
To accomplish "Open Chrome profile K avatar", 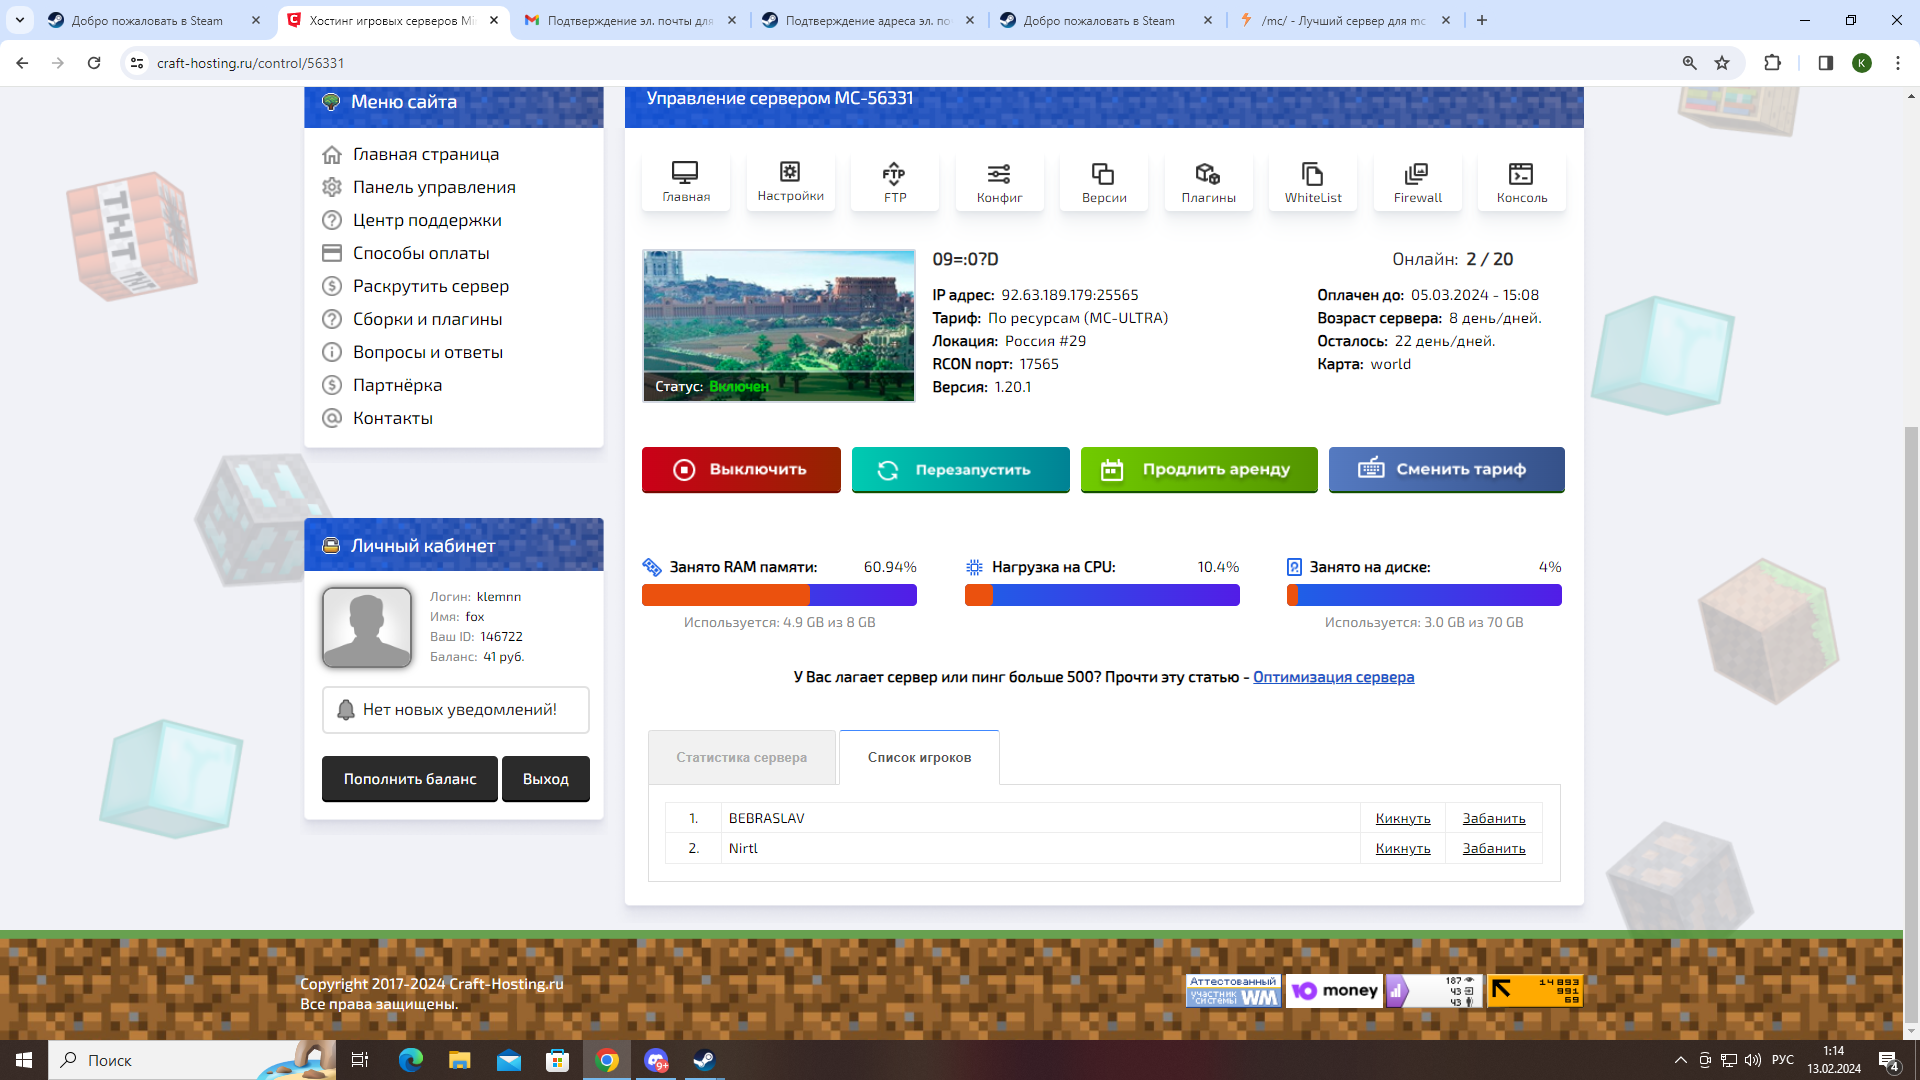I will pos(1861,63).
